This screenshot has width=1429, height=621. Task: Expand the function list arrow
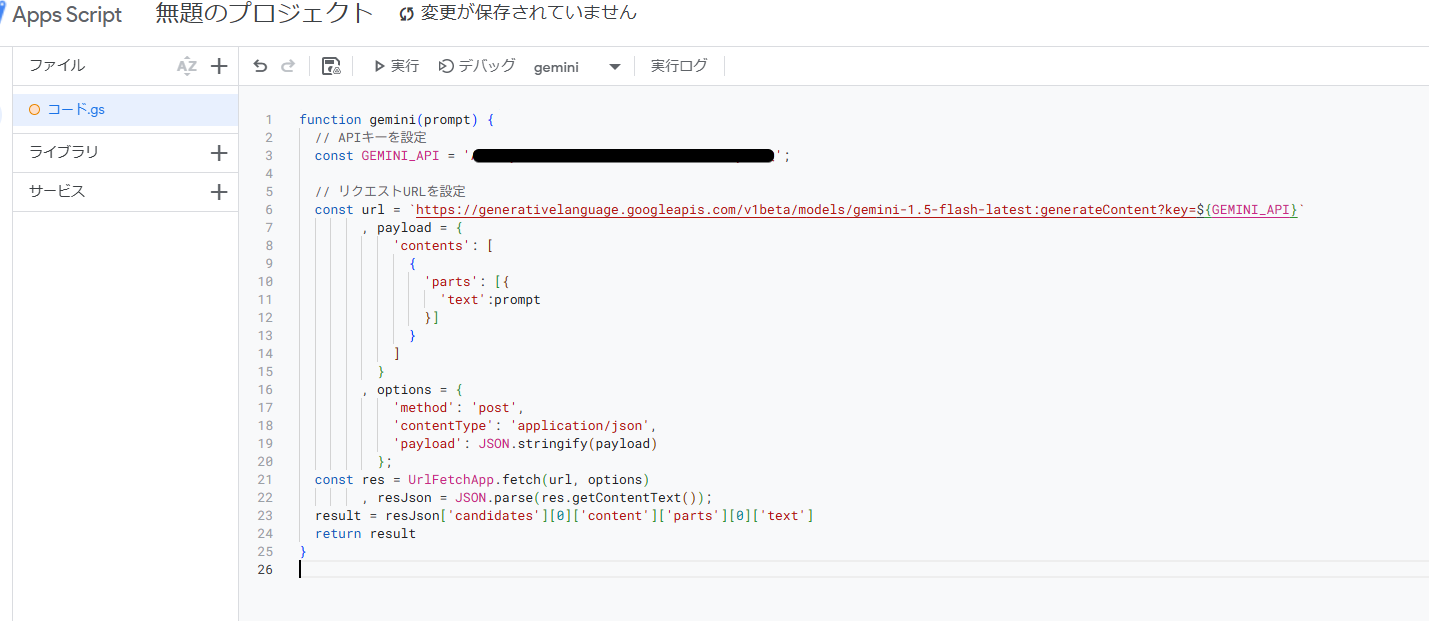614,65
